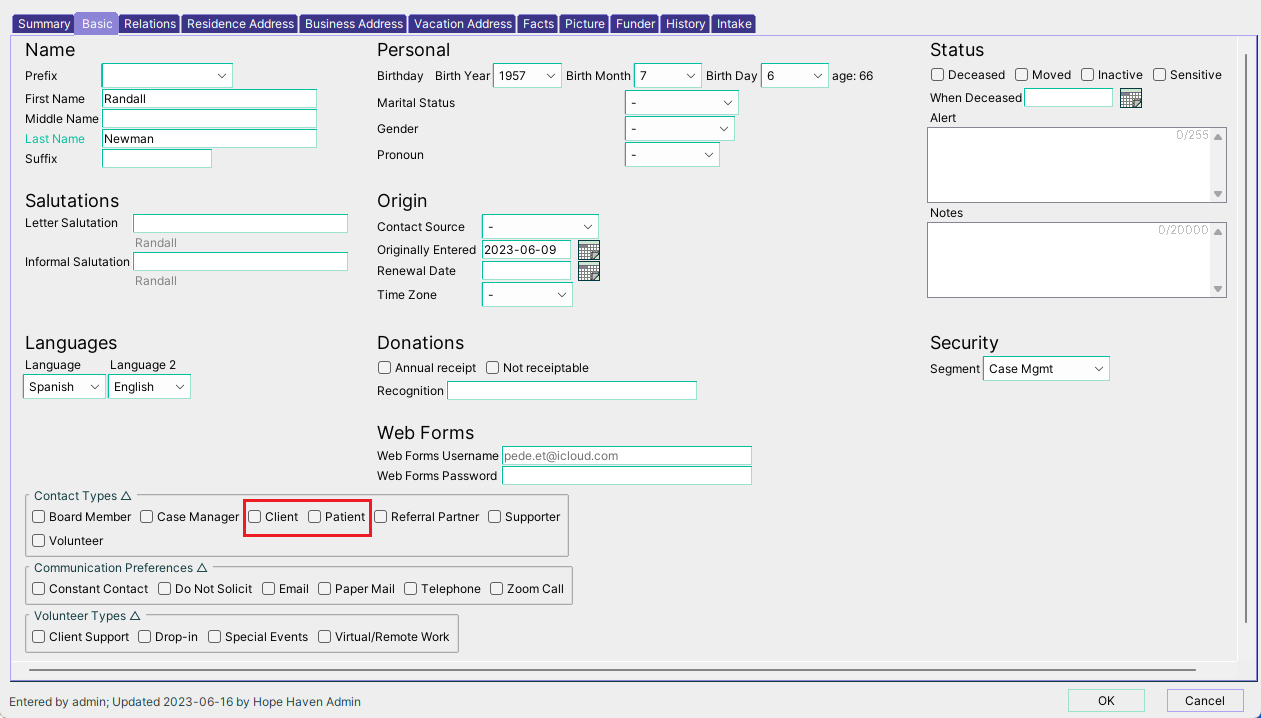Check Special Events volunteer type

[215, 637]
